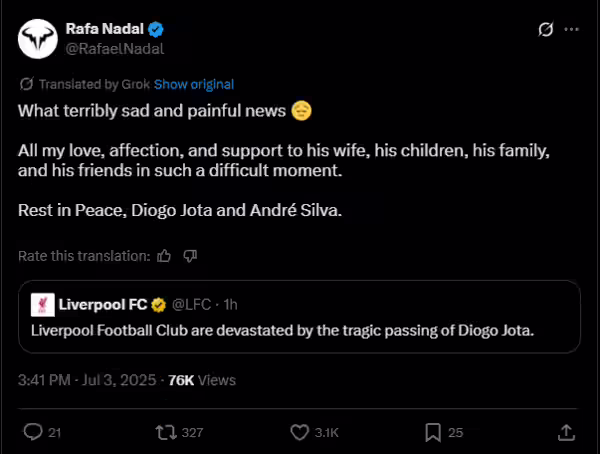600x454 pixels.
Task: Open the 3:41 PM Jul 3, 2025 timestamp
Action: click(x=87, y=380)
